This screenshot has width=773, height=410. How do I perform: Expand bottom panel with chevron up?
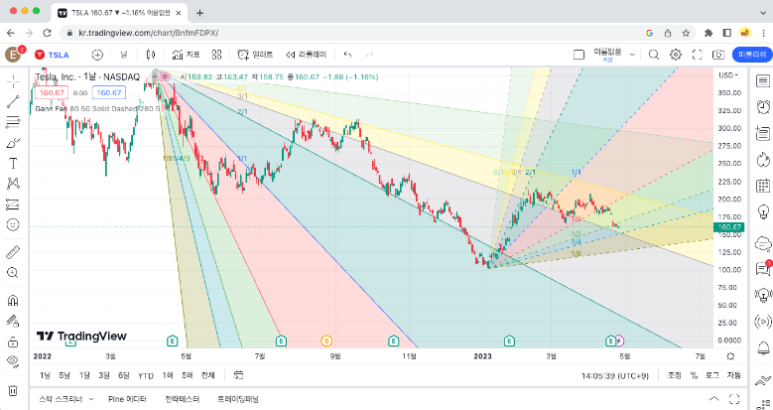pyautogui.click(x=714, y=399)
